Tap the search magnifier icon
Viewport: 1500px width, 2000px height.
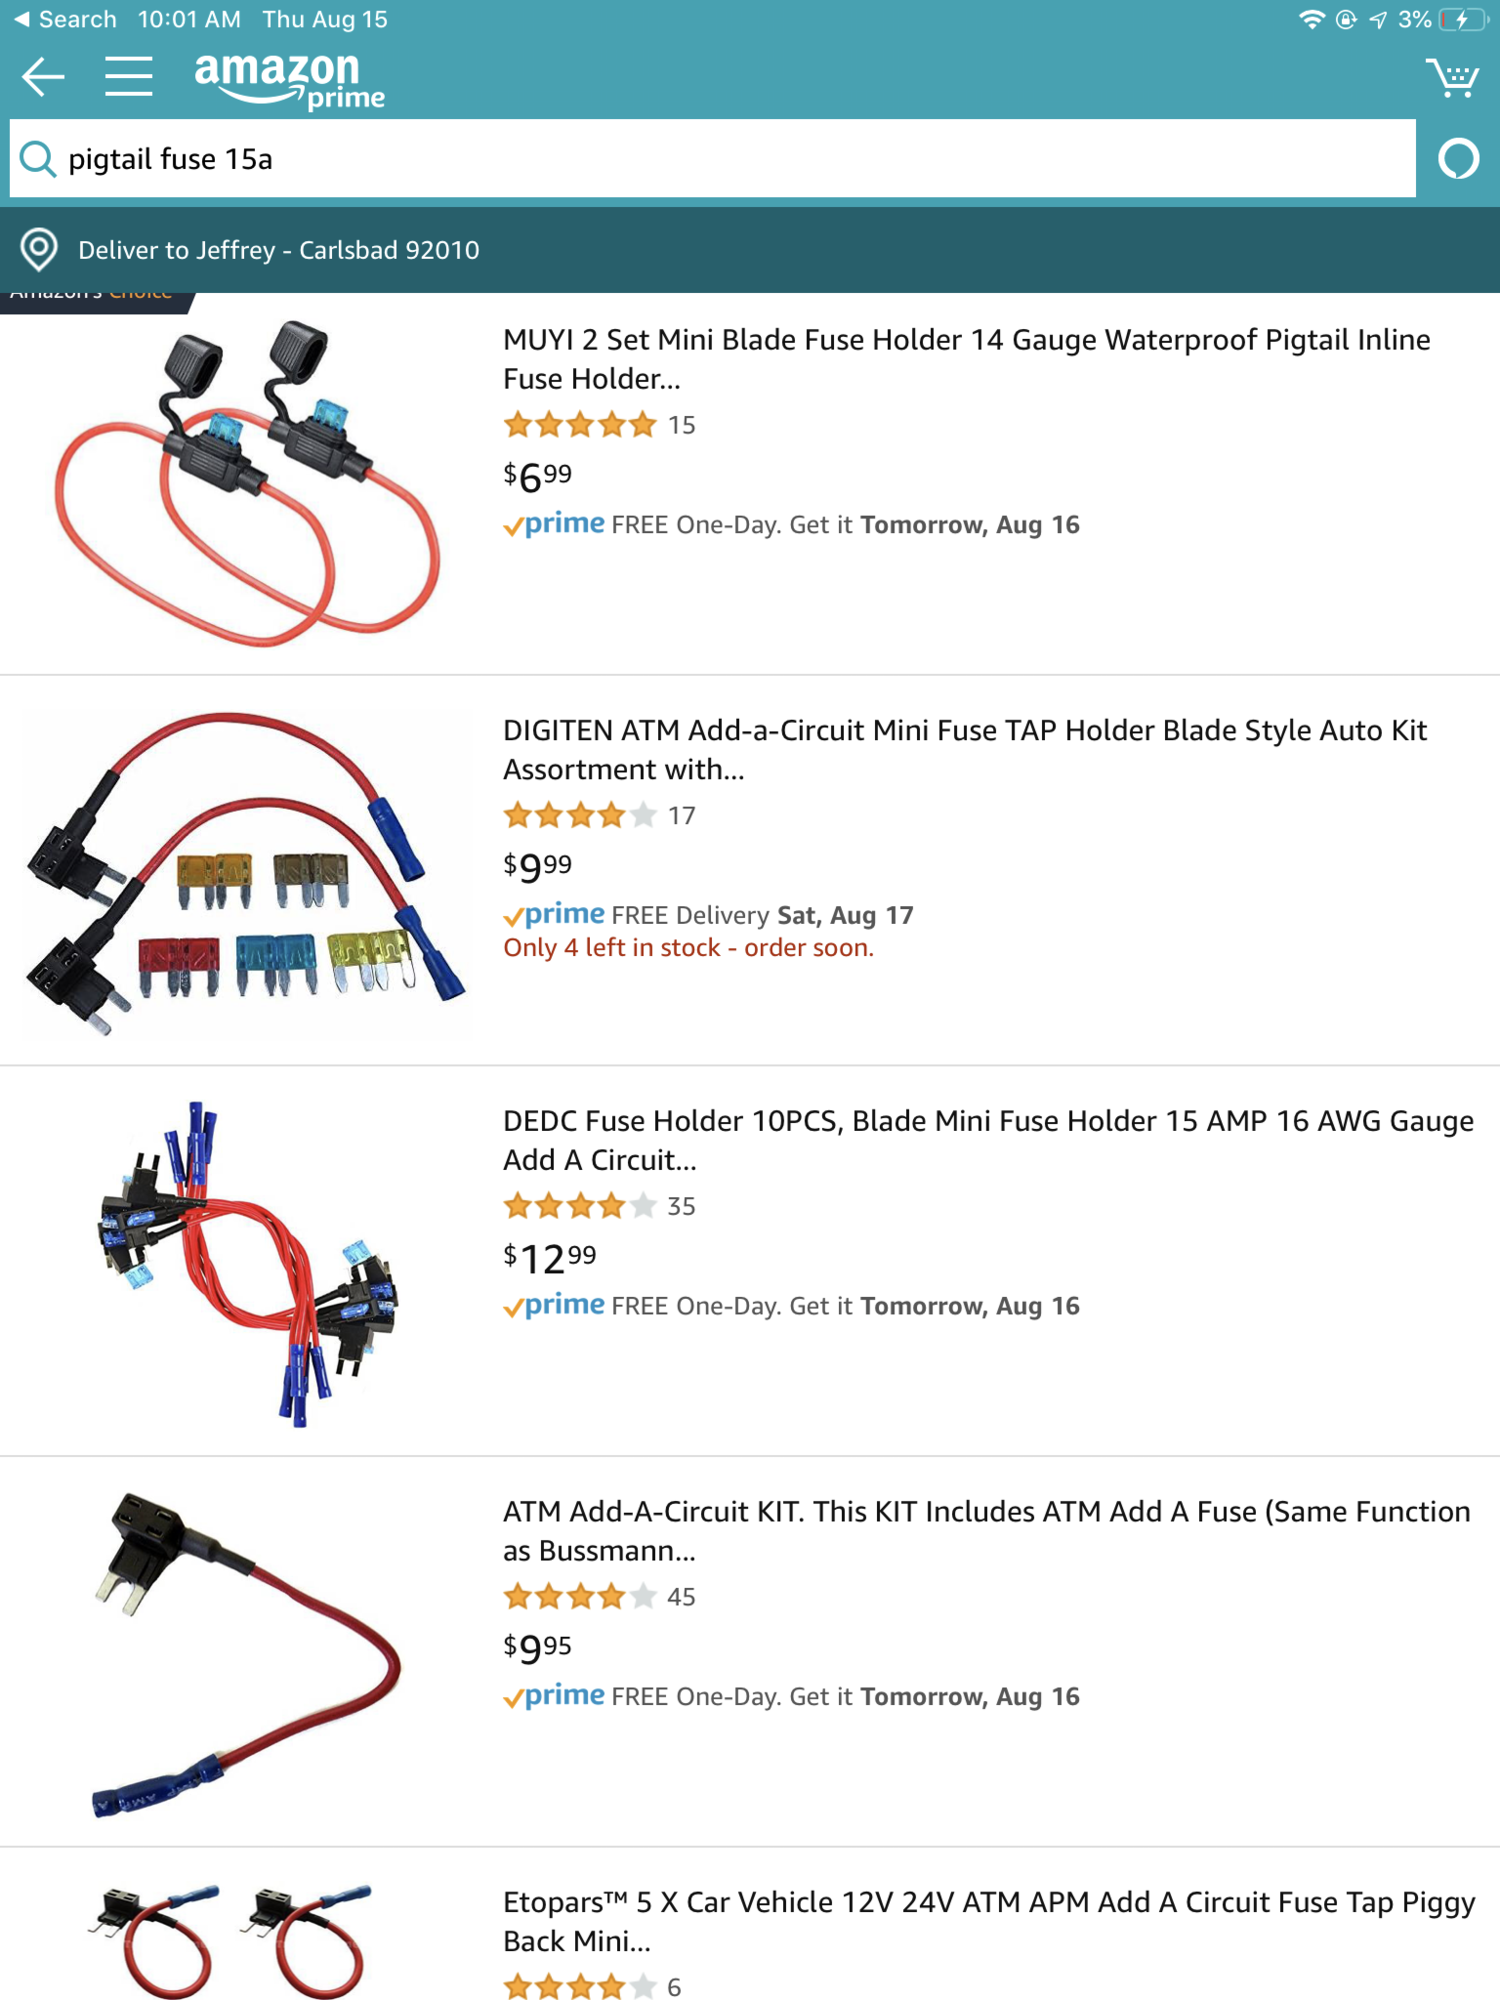tap(38, 159)
